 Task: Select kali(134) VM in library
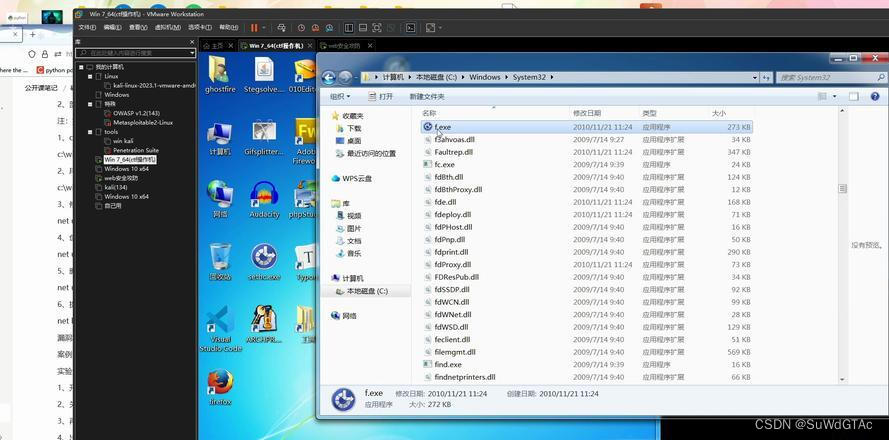pos(111,187)
